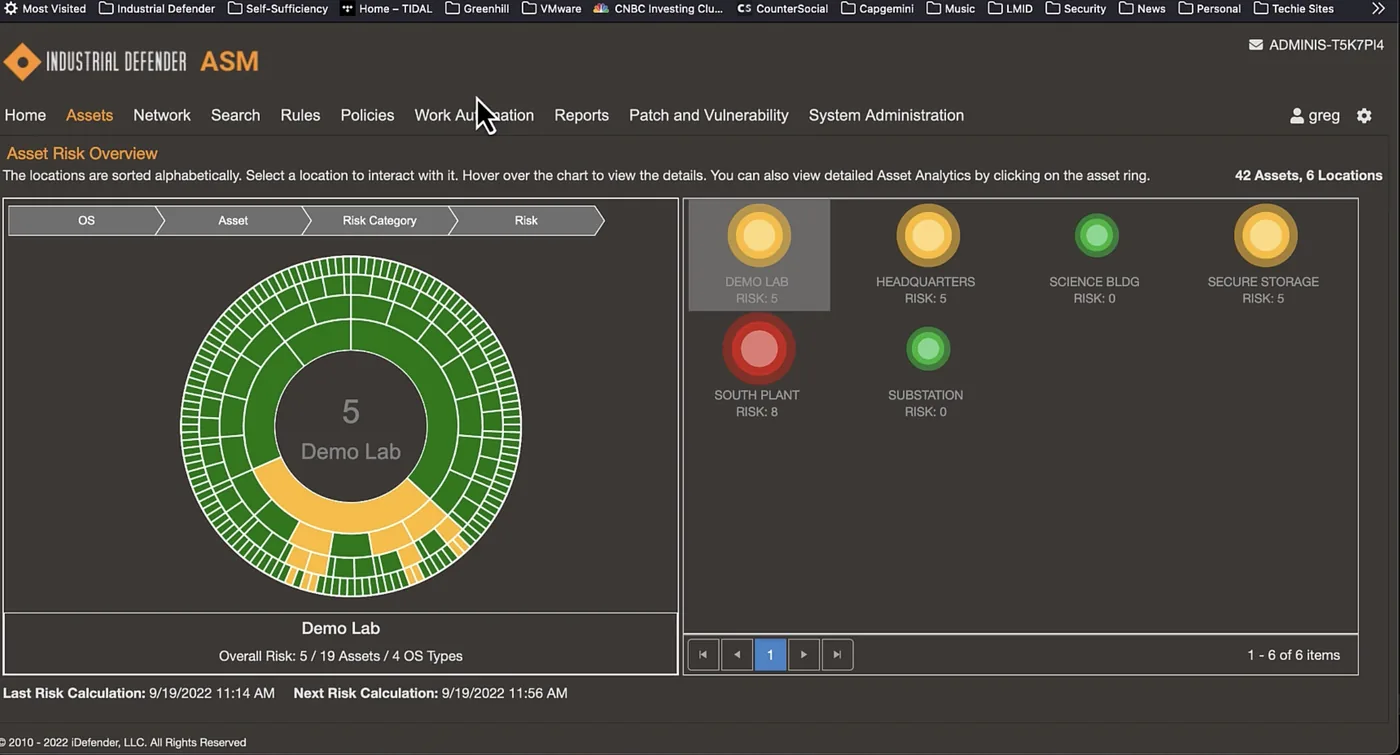Show more bookmarks with the double chevron
1400x755 pixels.
pos(1377,8)
